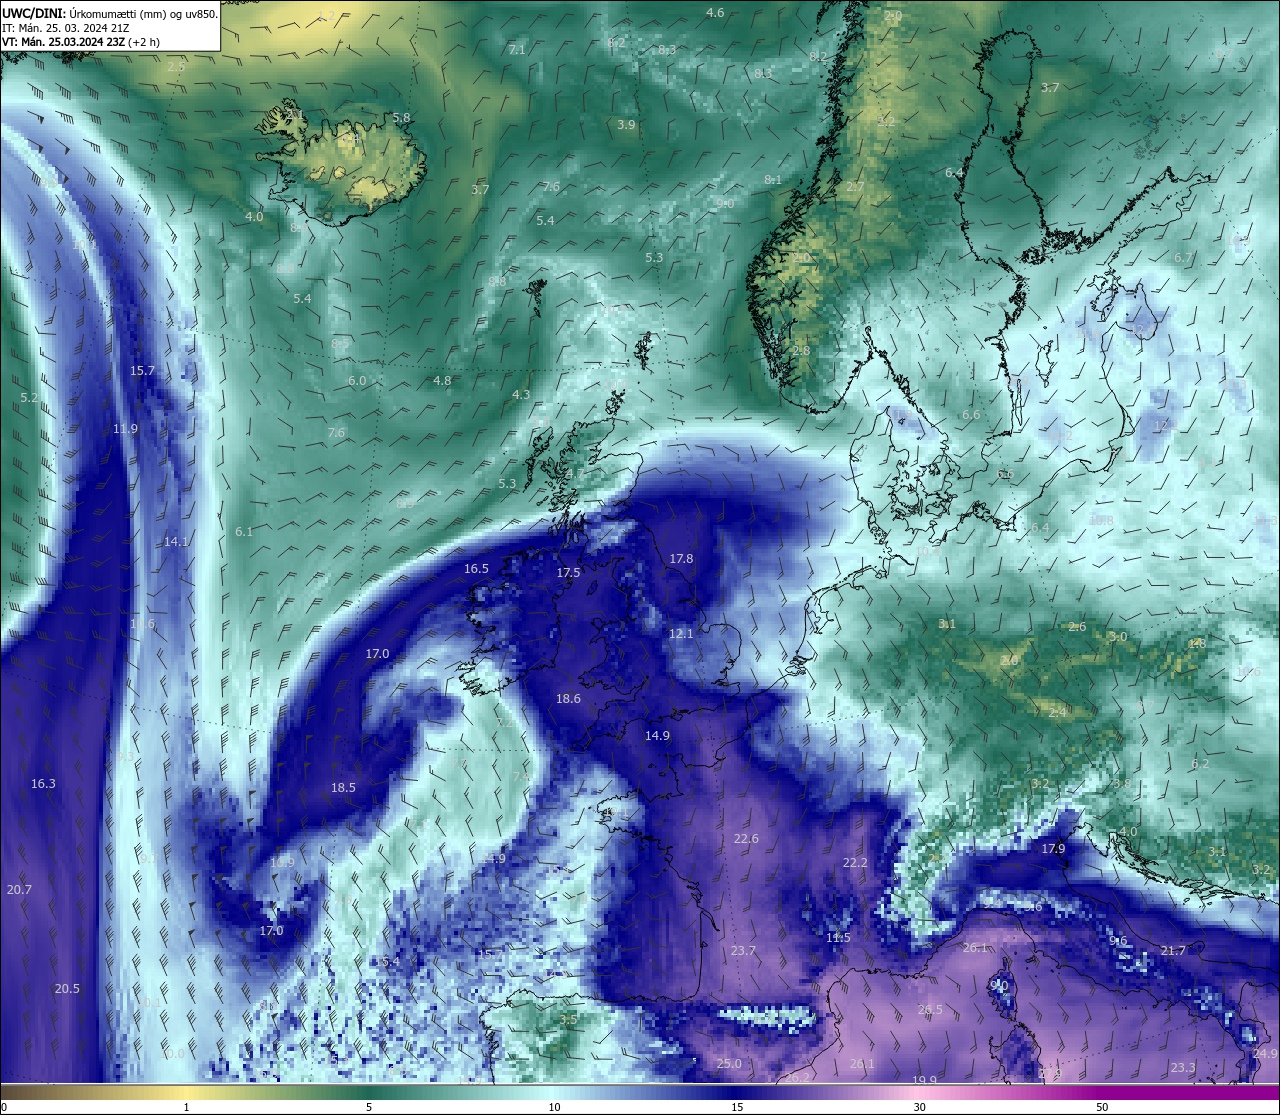1280x1115 pixels.
Task: Click the 18.5 value label
Action: [x=343, y=788]
